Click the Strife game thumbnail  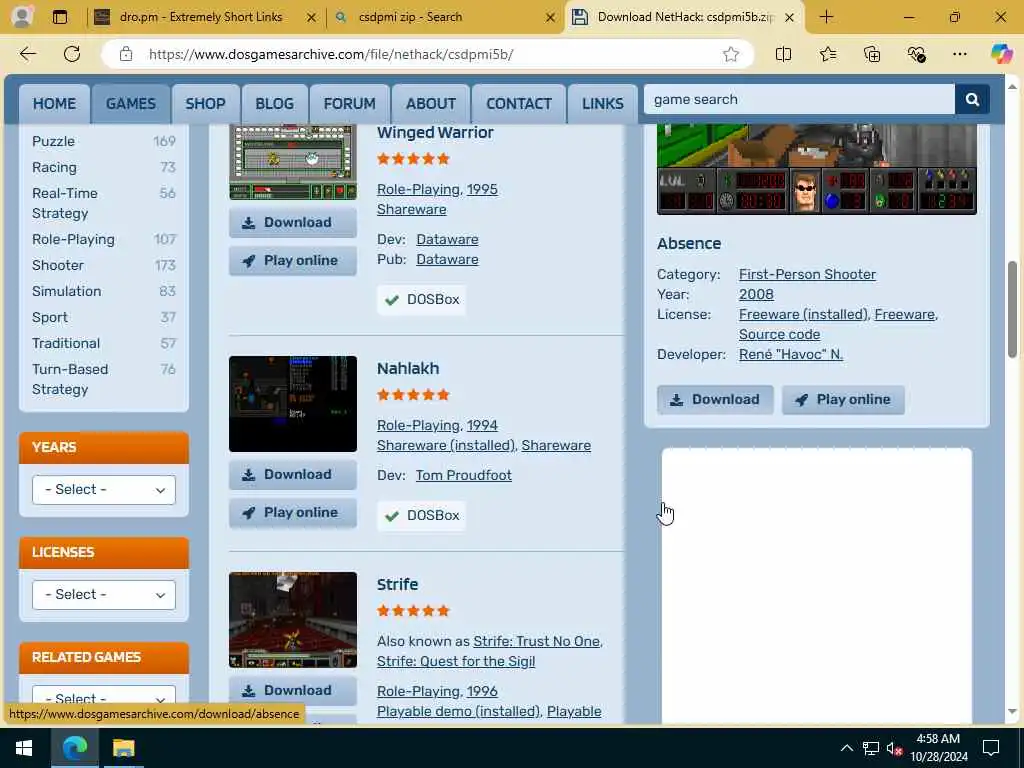tap(293, 620)
